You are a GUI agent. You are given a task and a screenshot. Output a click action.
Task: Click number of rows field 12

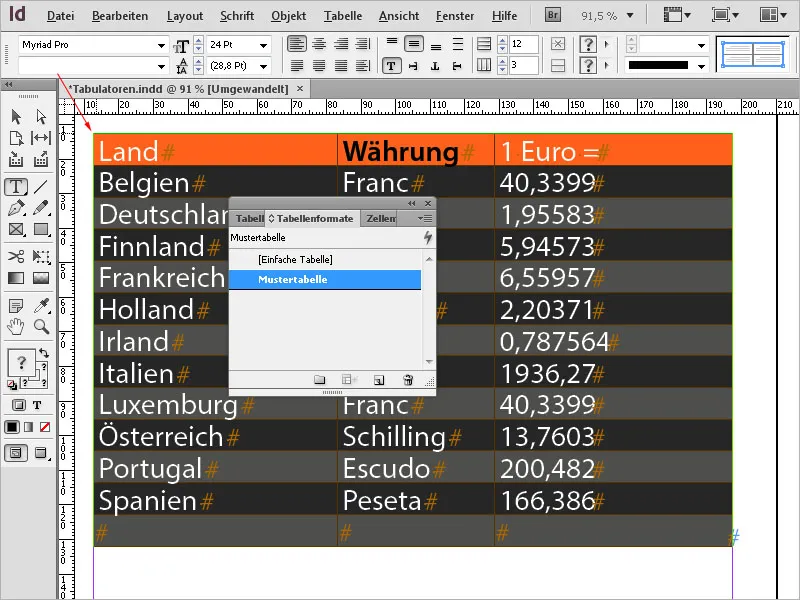(523, 44)
